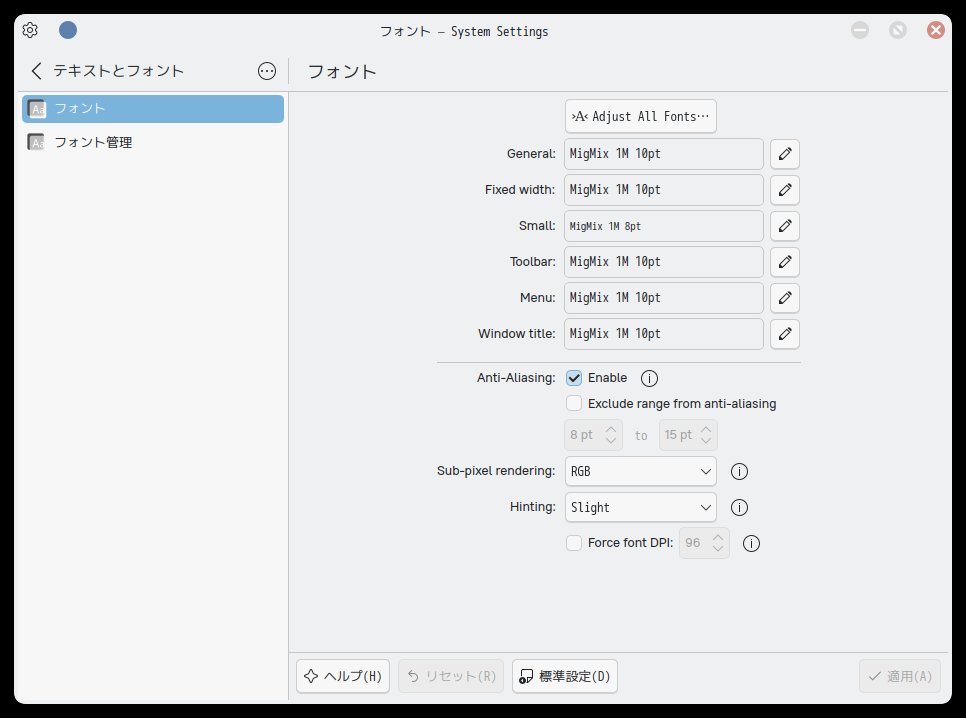The height and width of the screenshot is (718, 966).
Task: Select フォント管理 in the sidebar
Action: pyautogui.click(x=152, y=141)
